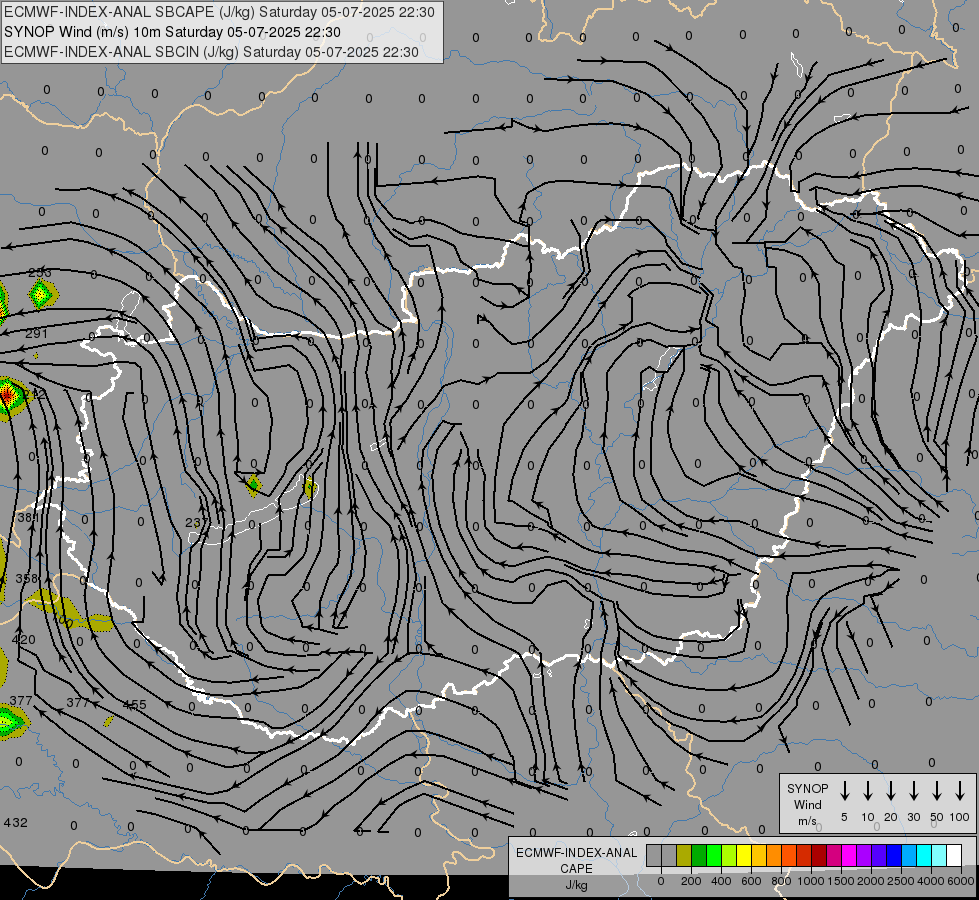
Task: Click the 4000 tick label in CAPE legend
Action: coord(932,881)
